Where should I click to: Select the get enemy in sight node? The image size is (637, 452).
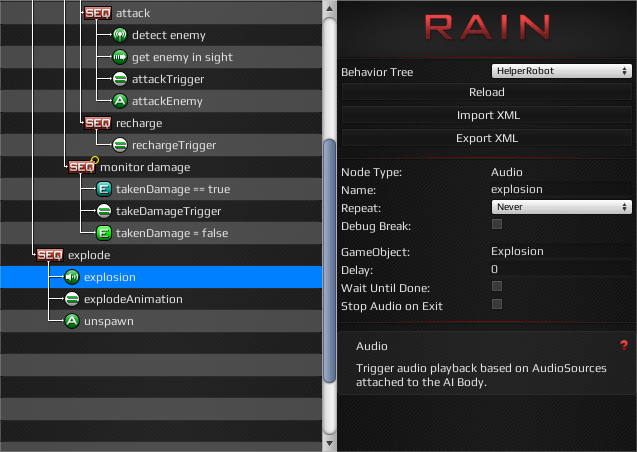pos(182,57)
